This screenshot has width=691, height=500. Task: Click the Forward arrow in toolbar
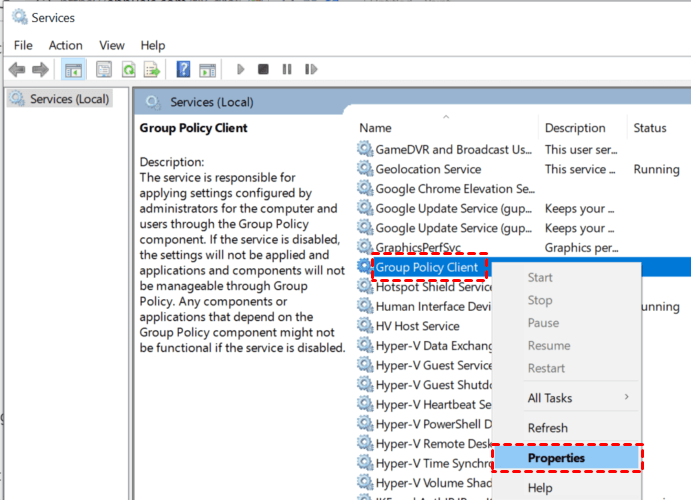tap(40, 69)
